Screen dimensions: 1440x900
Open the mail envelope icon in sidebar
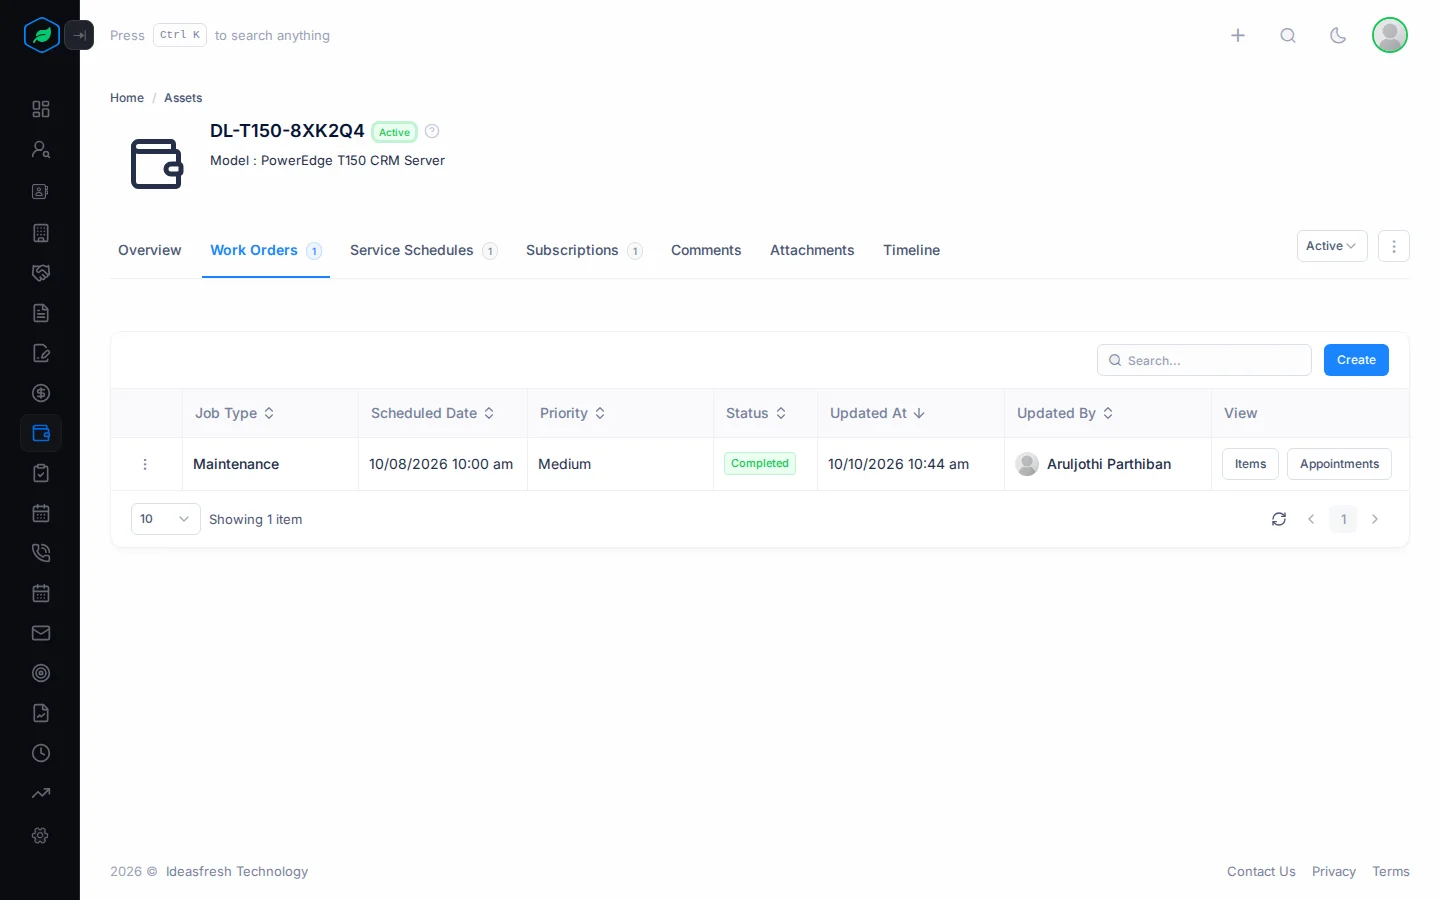[41, 633]
